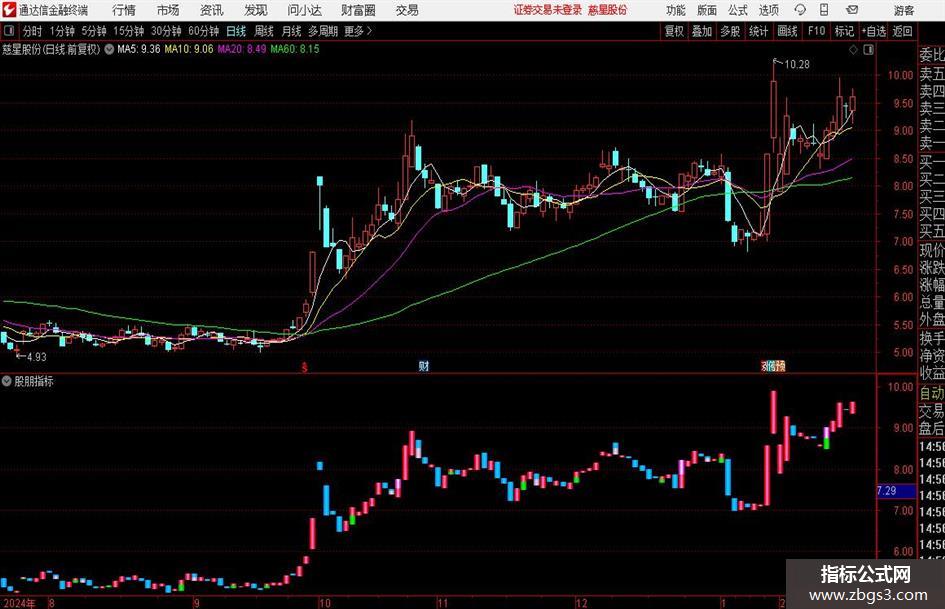
Task: Click the 通达信 red logo icon
Action: point(9,10)
